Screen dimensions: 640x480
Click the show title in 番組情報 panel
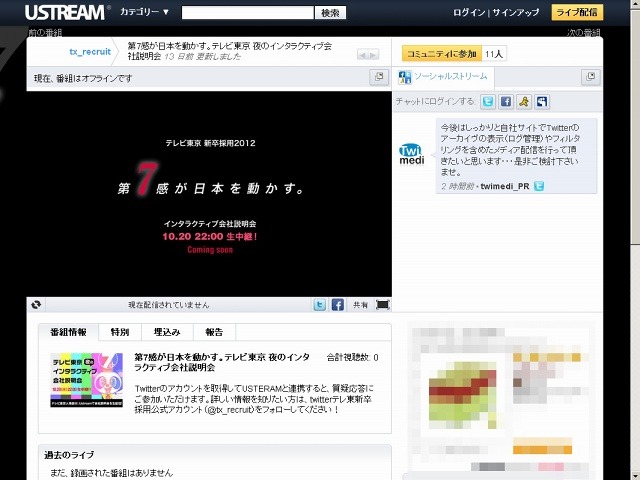tap(222, 362)
